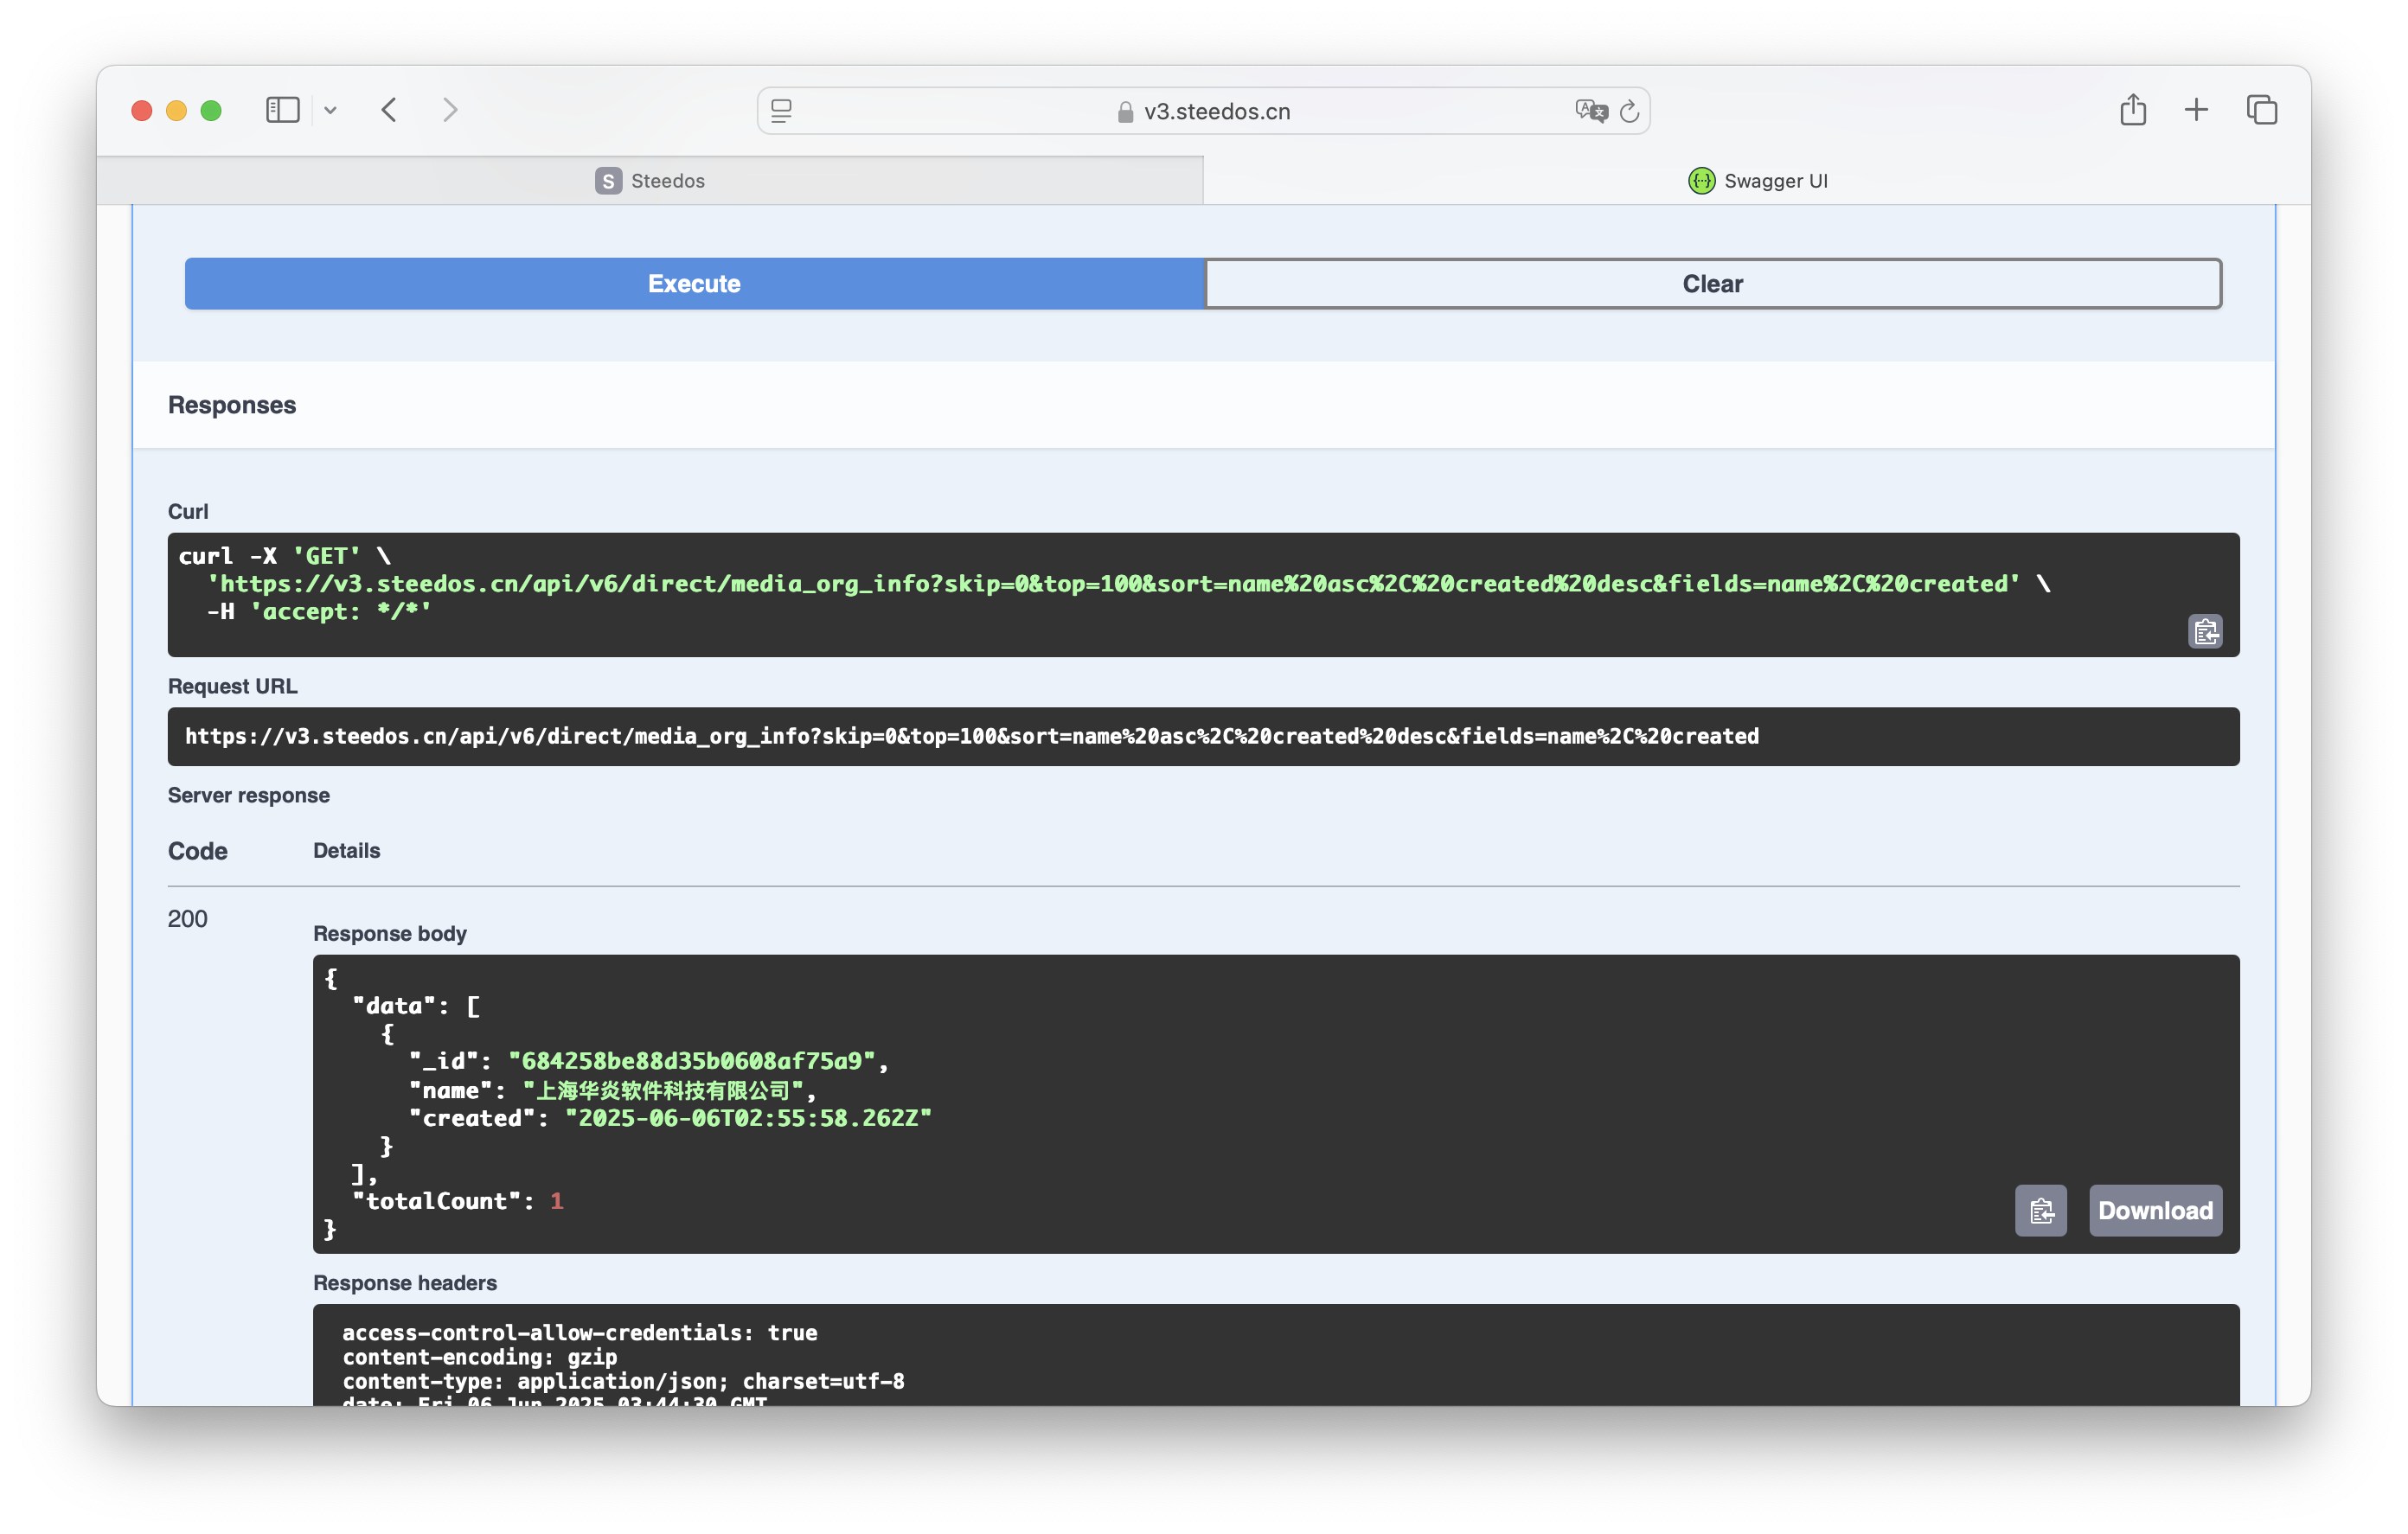Click the content-encoding: gzip header line
Screen dimensions: 2408x1534
click(x=480, y=1357)
